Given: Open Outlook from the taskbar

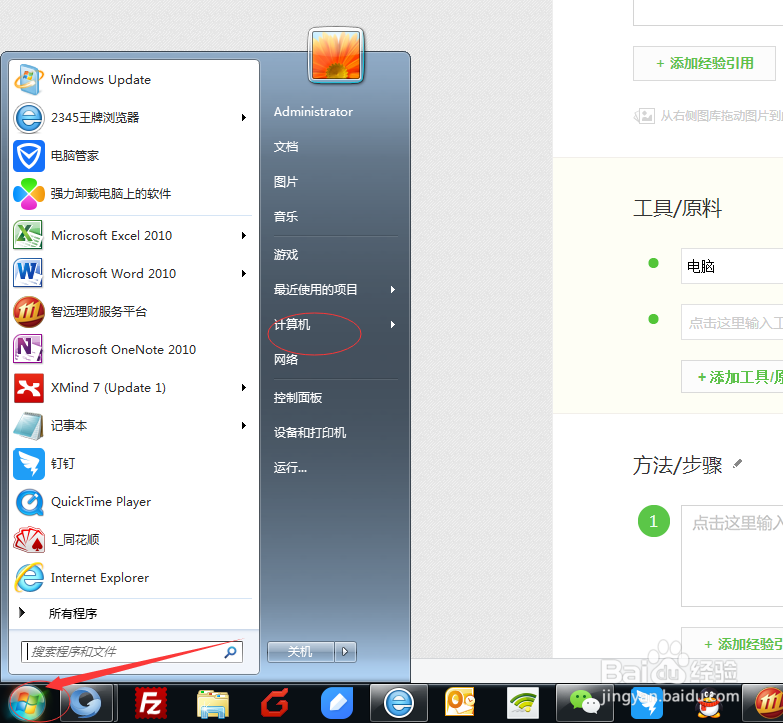Looking at the screenshot, I should [x=460, y=704].
